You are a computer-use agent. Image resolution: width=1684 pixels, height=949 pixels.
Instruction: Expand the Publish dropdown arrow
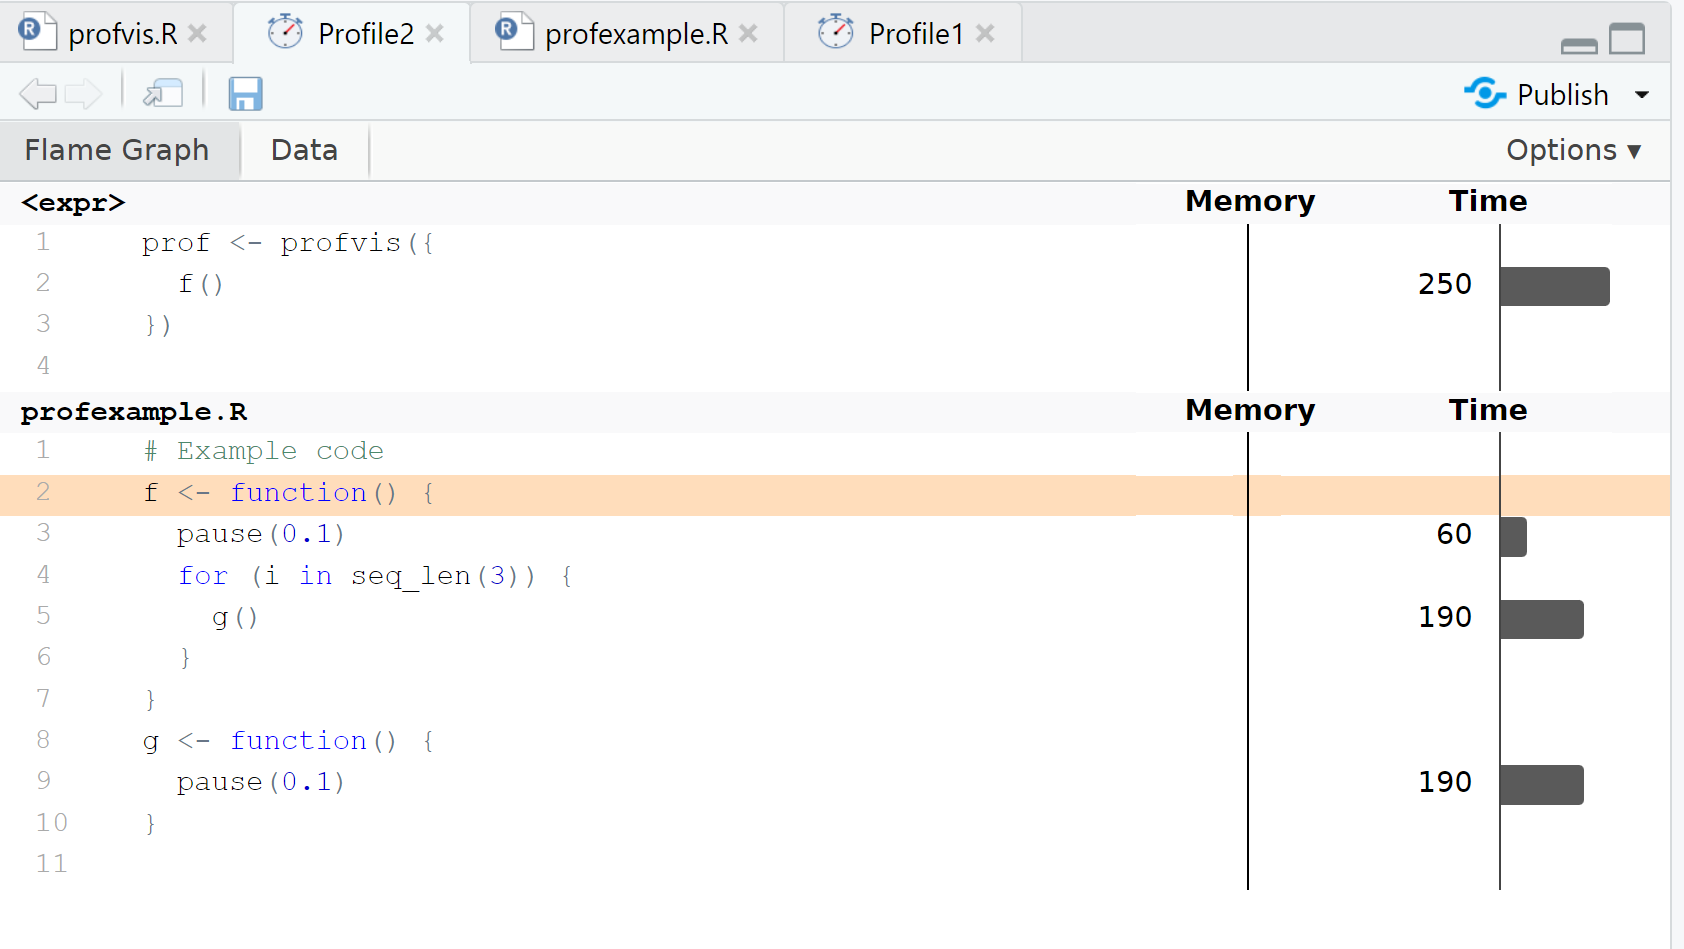pyautogui.click(x=1642, y=95)
